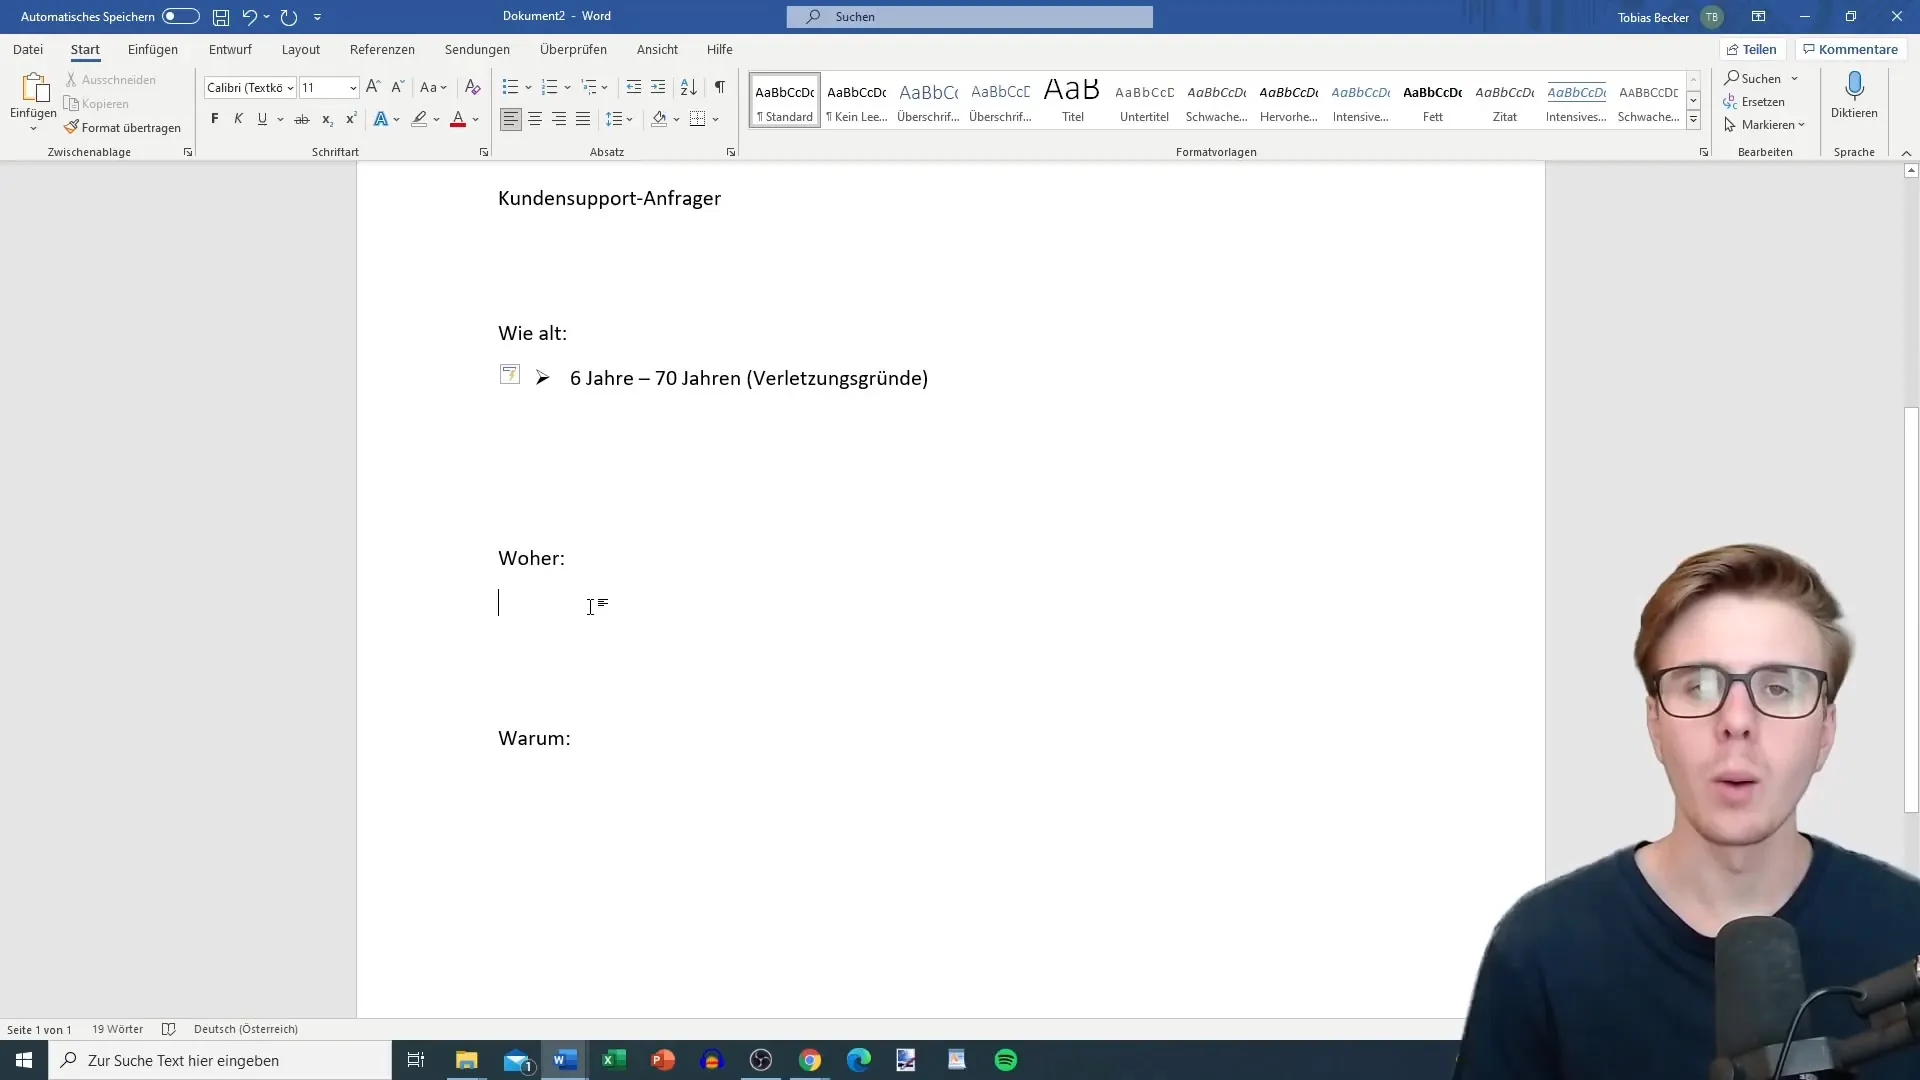Apply red font color

point(458,119)
